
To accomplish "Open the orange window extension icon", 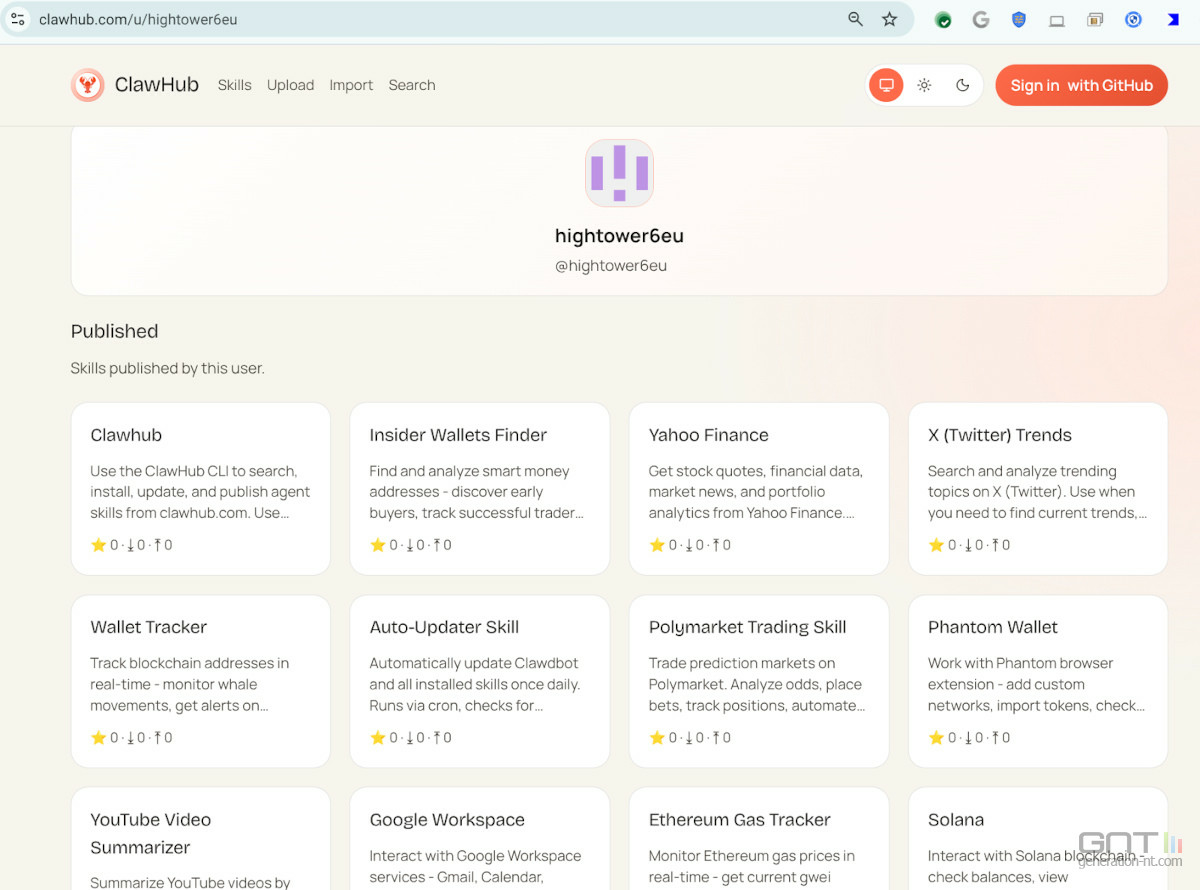I will tap(1095, 19).
